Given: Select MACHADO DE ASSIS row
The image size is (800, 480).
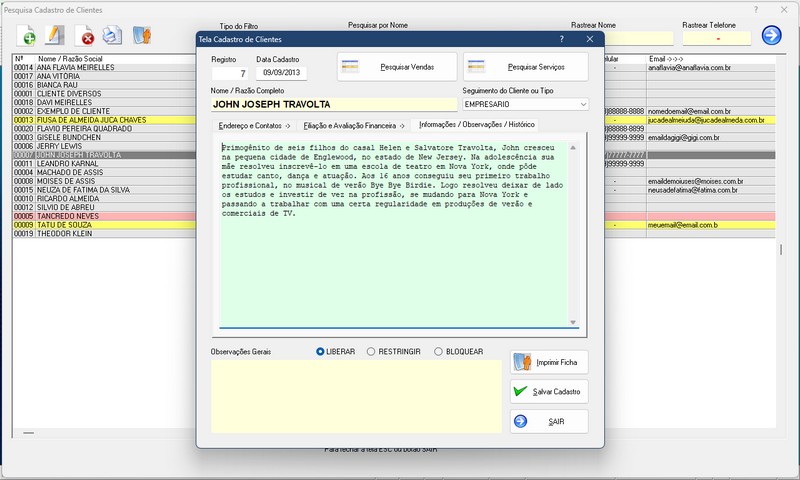Looking at the screenshot, I should point(105,172).
